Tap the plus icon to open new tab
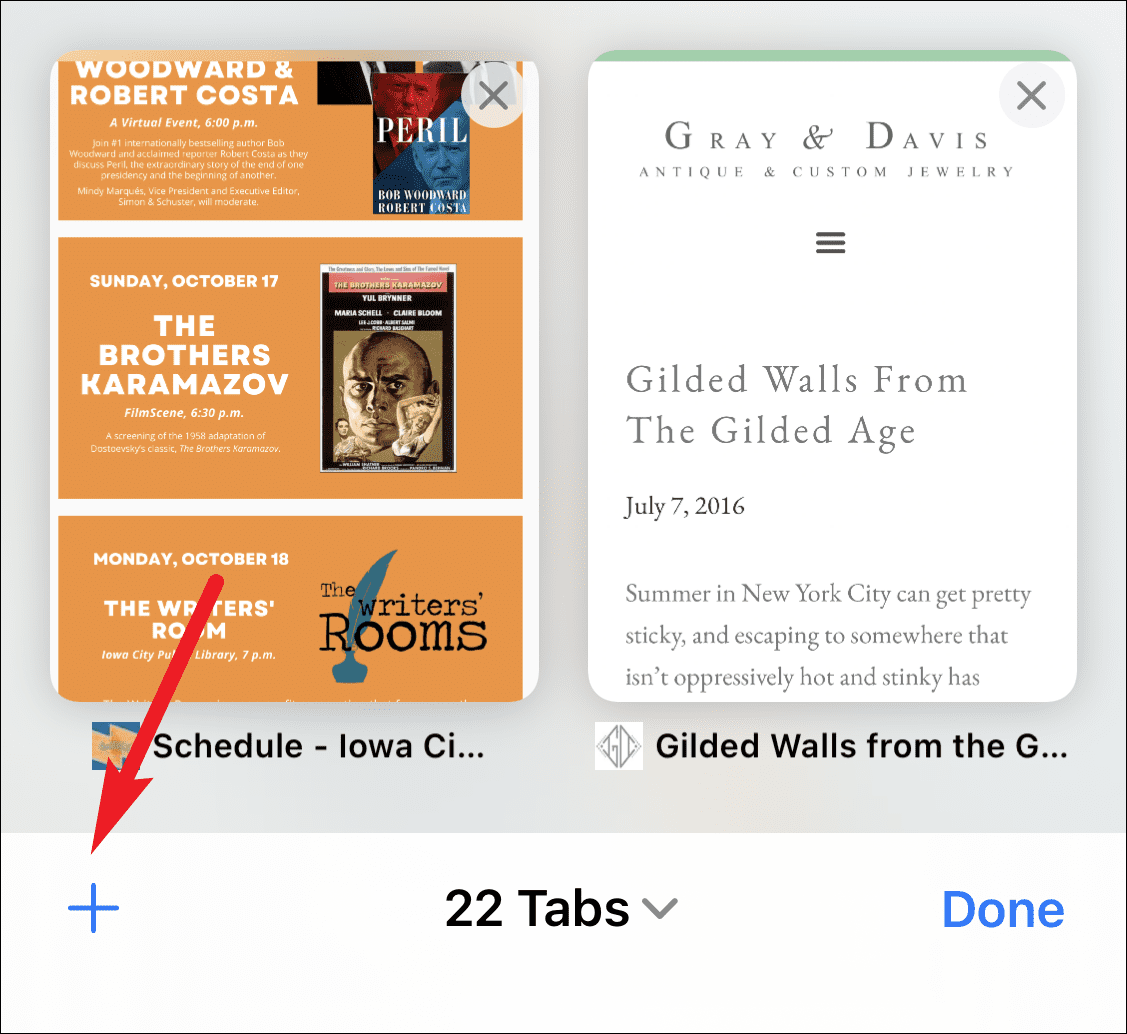The width and height of the screenshot is (1127, 1034). (93, 908)
